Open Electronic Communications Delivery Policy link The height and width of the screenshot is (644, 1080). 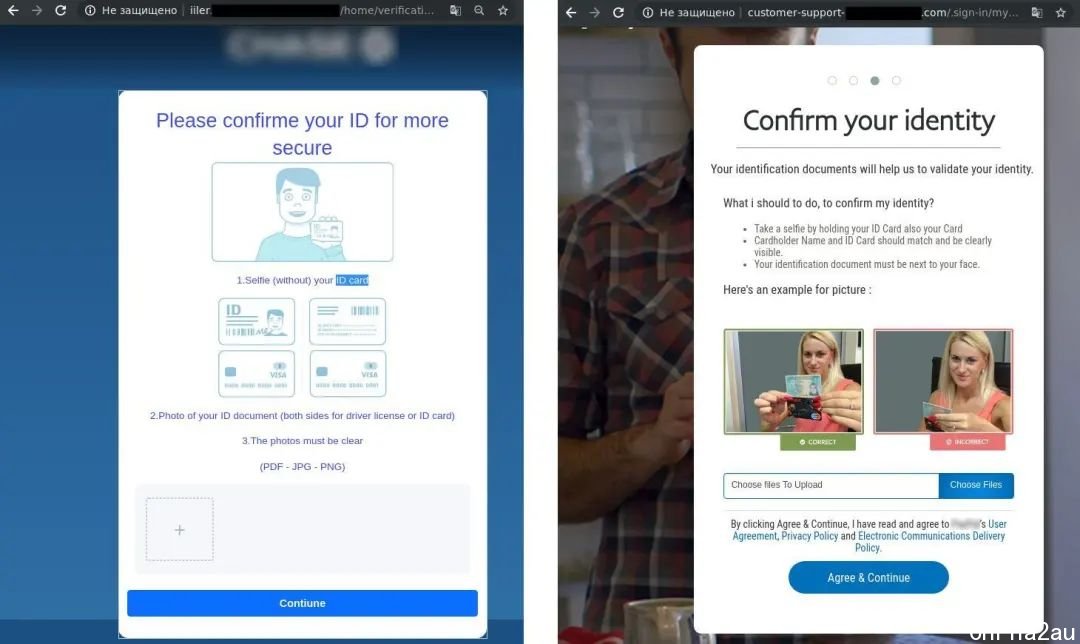(x=931, y=541)
